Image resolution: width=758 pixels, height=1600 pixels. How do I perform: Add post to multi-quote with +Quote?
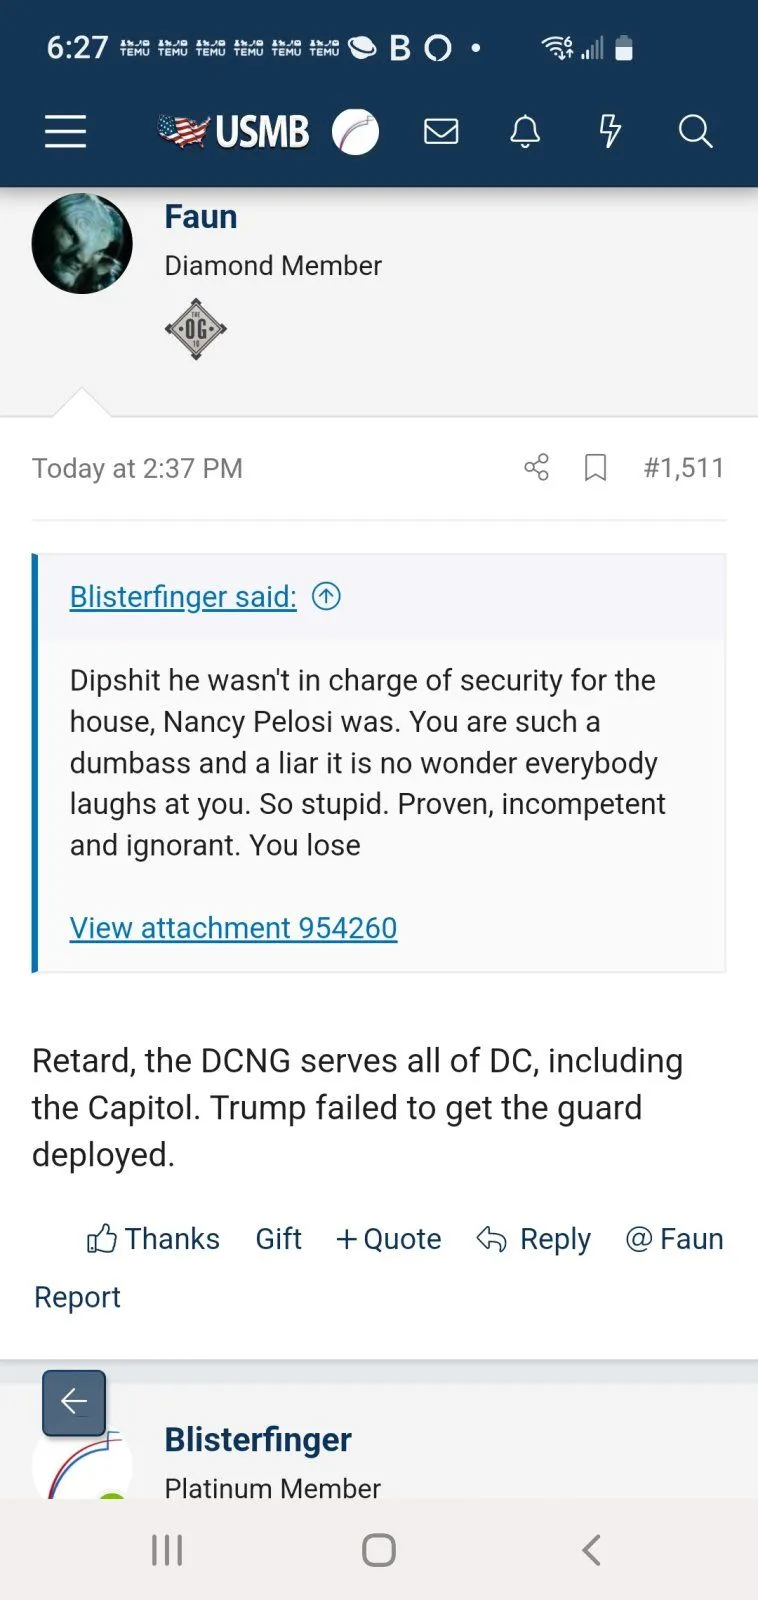click(389, 1239)
